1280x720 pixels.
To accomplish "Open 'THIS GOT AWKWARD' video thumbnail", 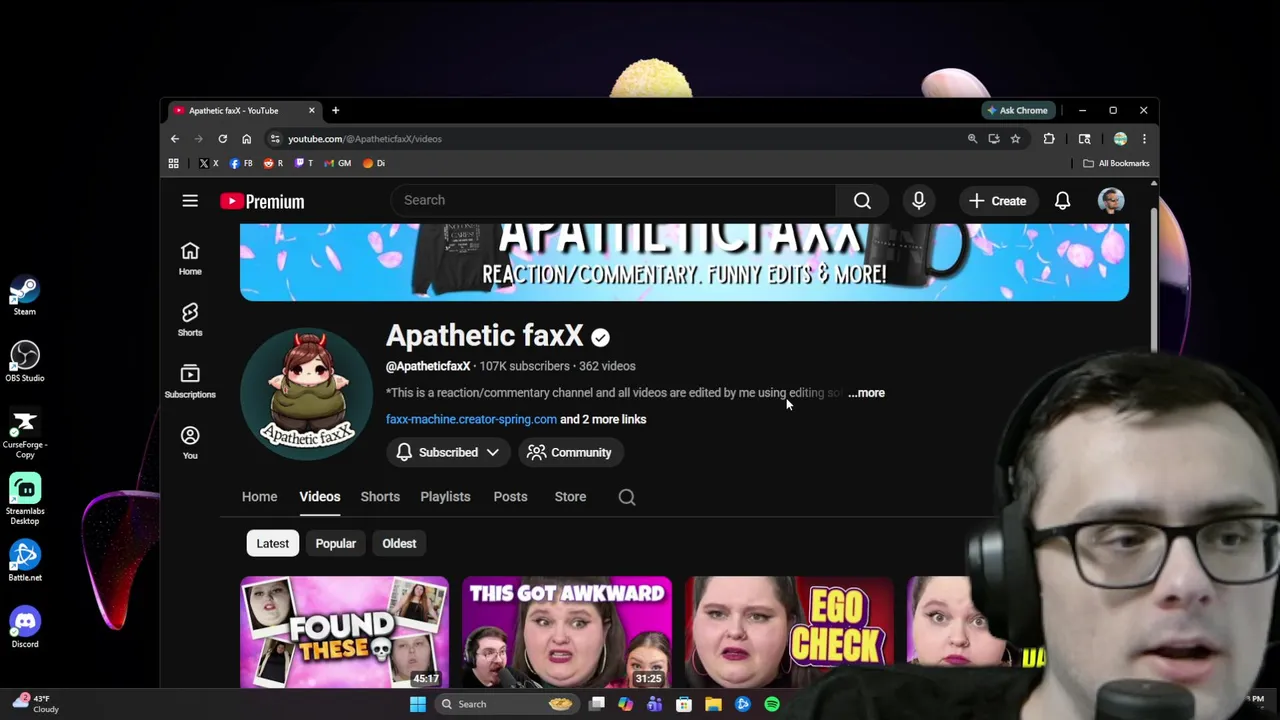I will tap(567, 633).
